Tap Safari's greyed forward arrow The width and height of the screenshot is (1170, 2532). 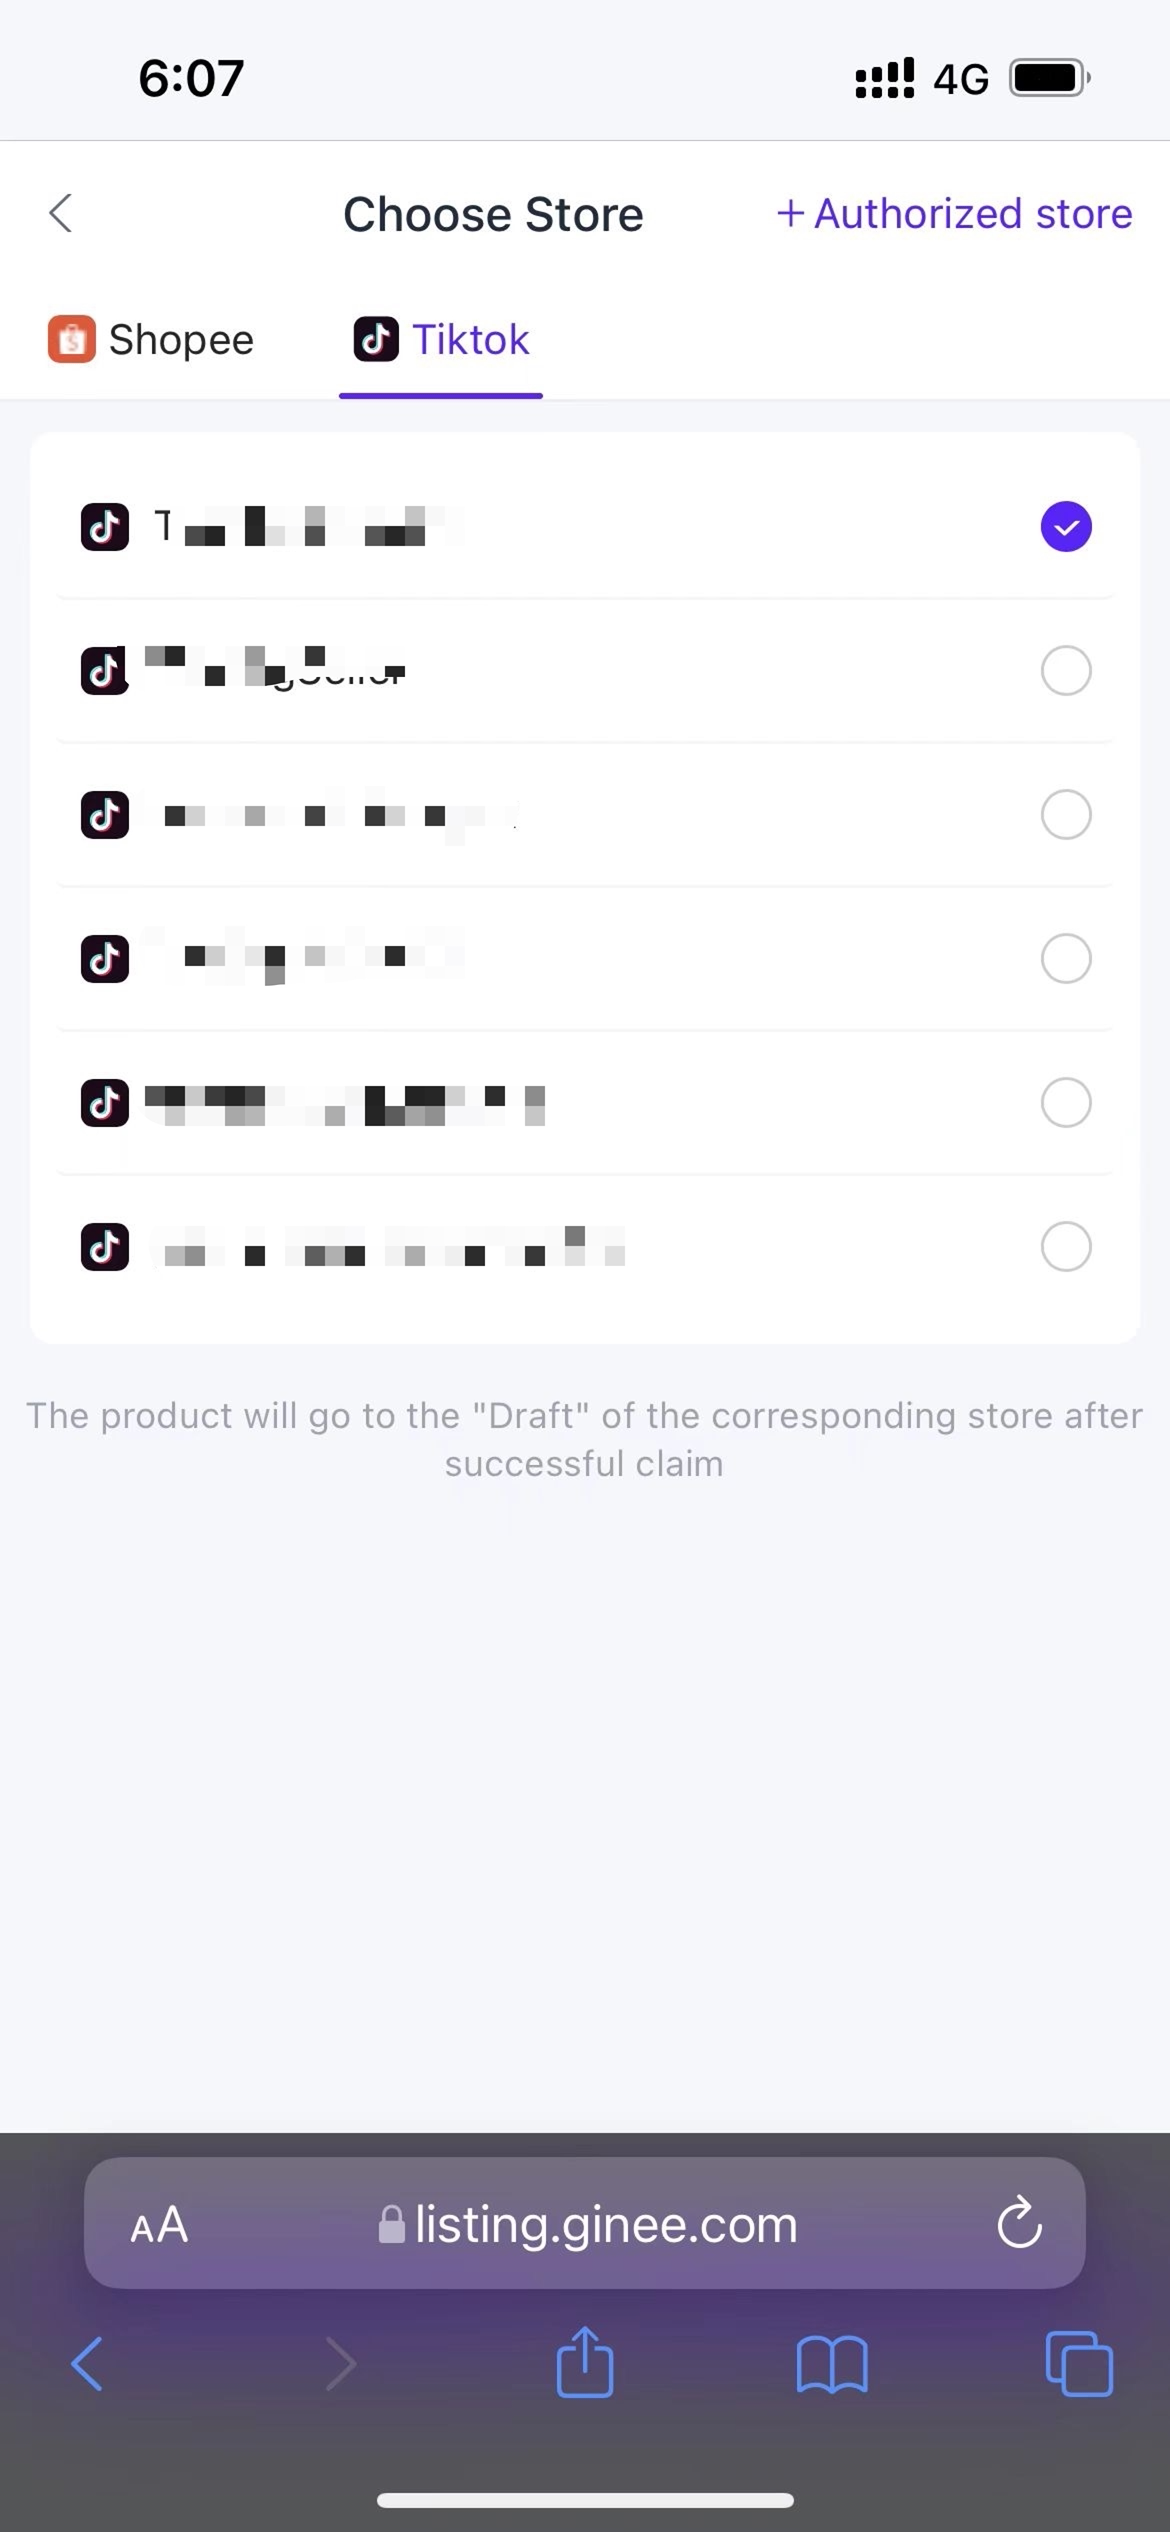[341, 2364]
